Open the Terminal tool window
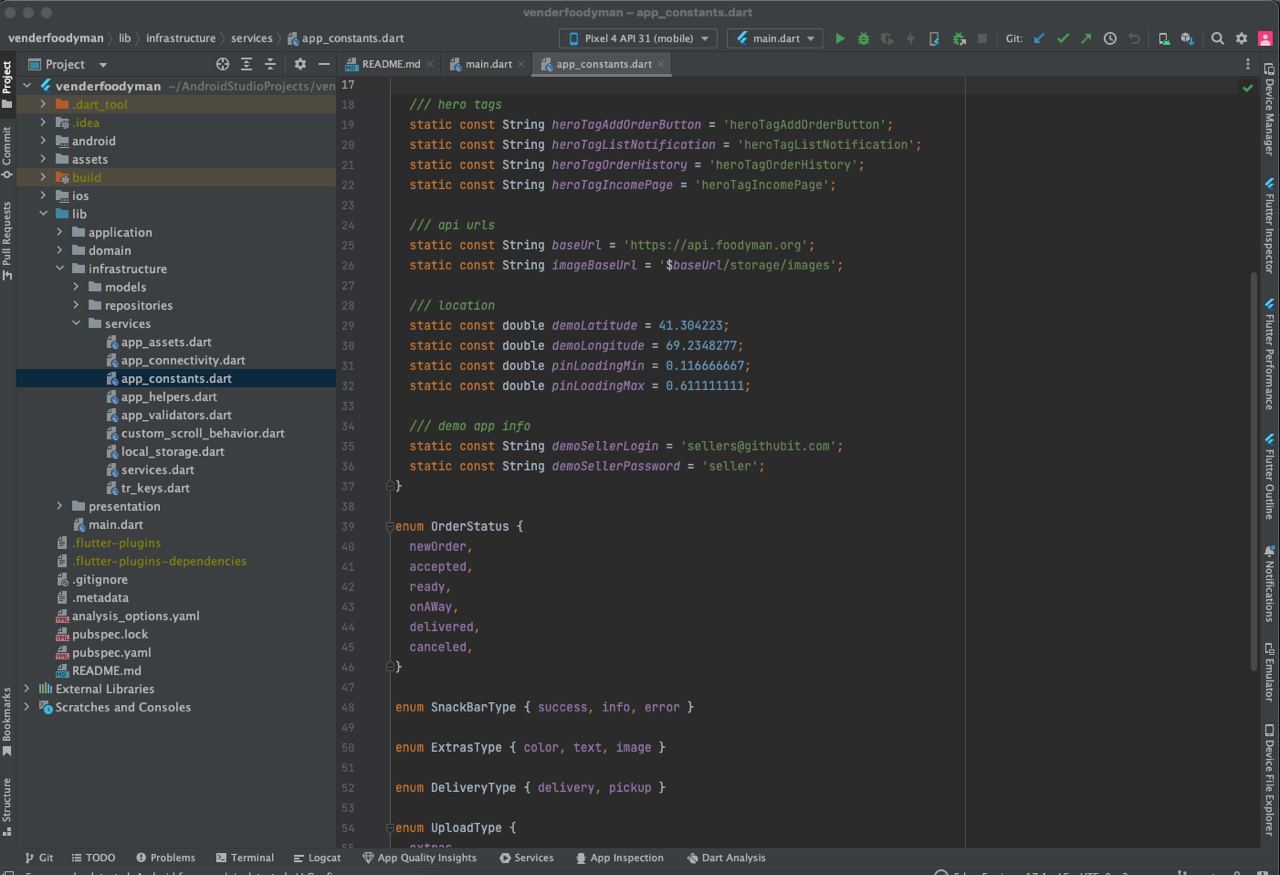The width and height of the screenshot is (1280, 875). [x=245, y=857]
